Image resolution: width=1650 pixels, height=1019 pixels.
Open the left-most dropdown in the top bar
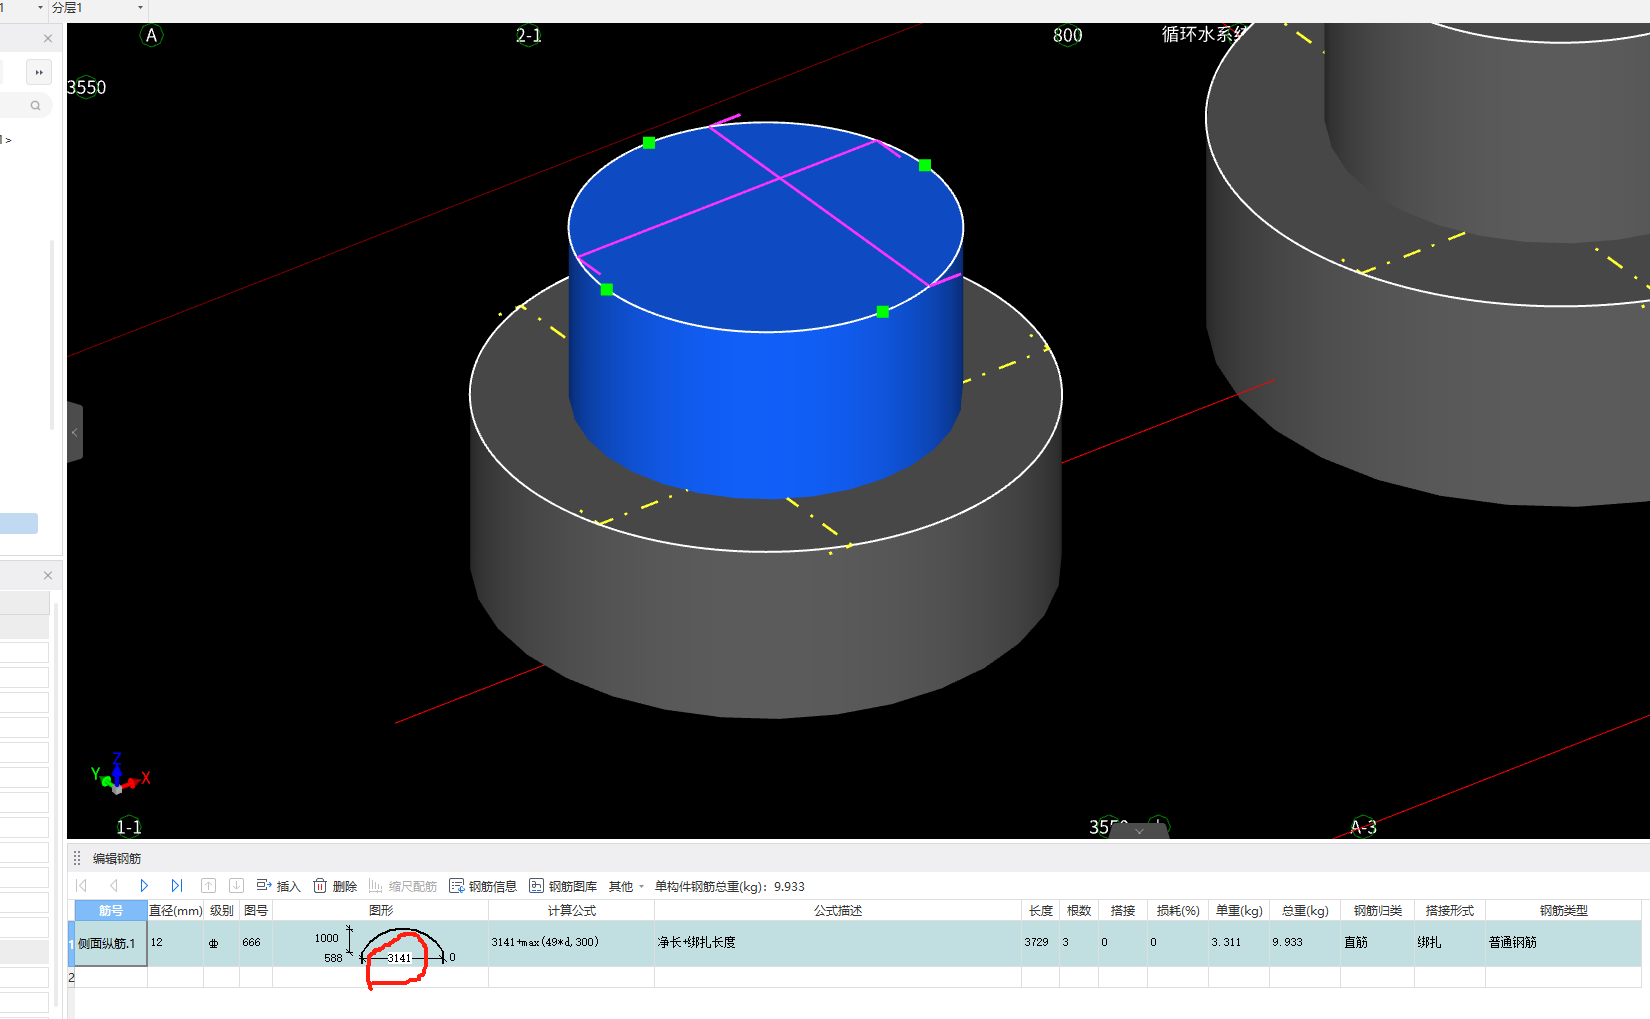coord(40,7)
